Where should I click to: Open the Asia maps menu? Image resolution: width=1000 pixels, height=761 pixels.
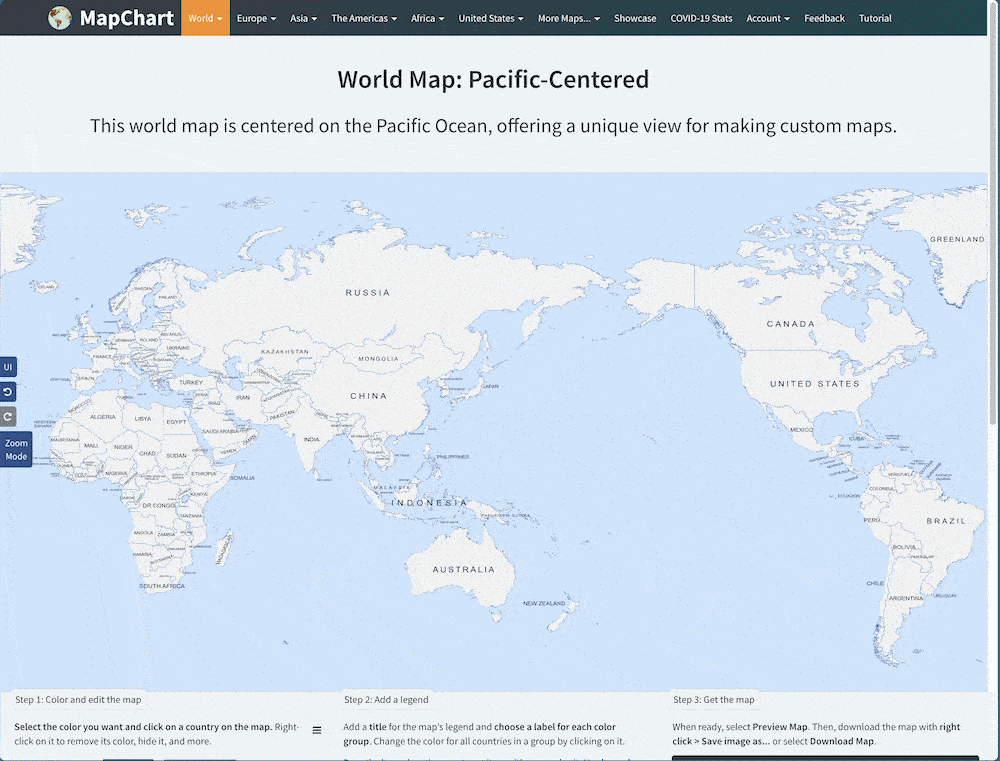(x=303, y=17)
